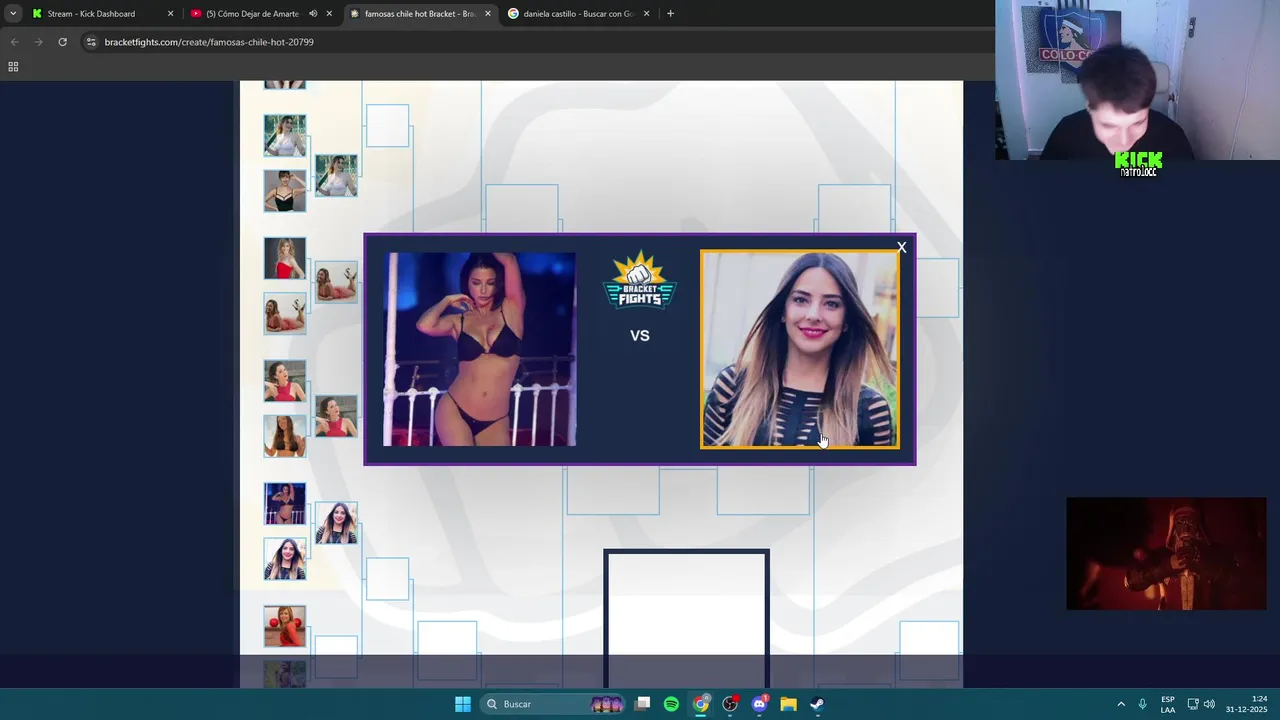Close the daniela castillo Google tab

pyautogui.click(x=646, y=14)
